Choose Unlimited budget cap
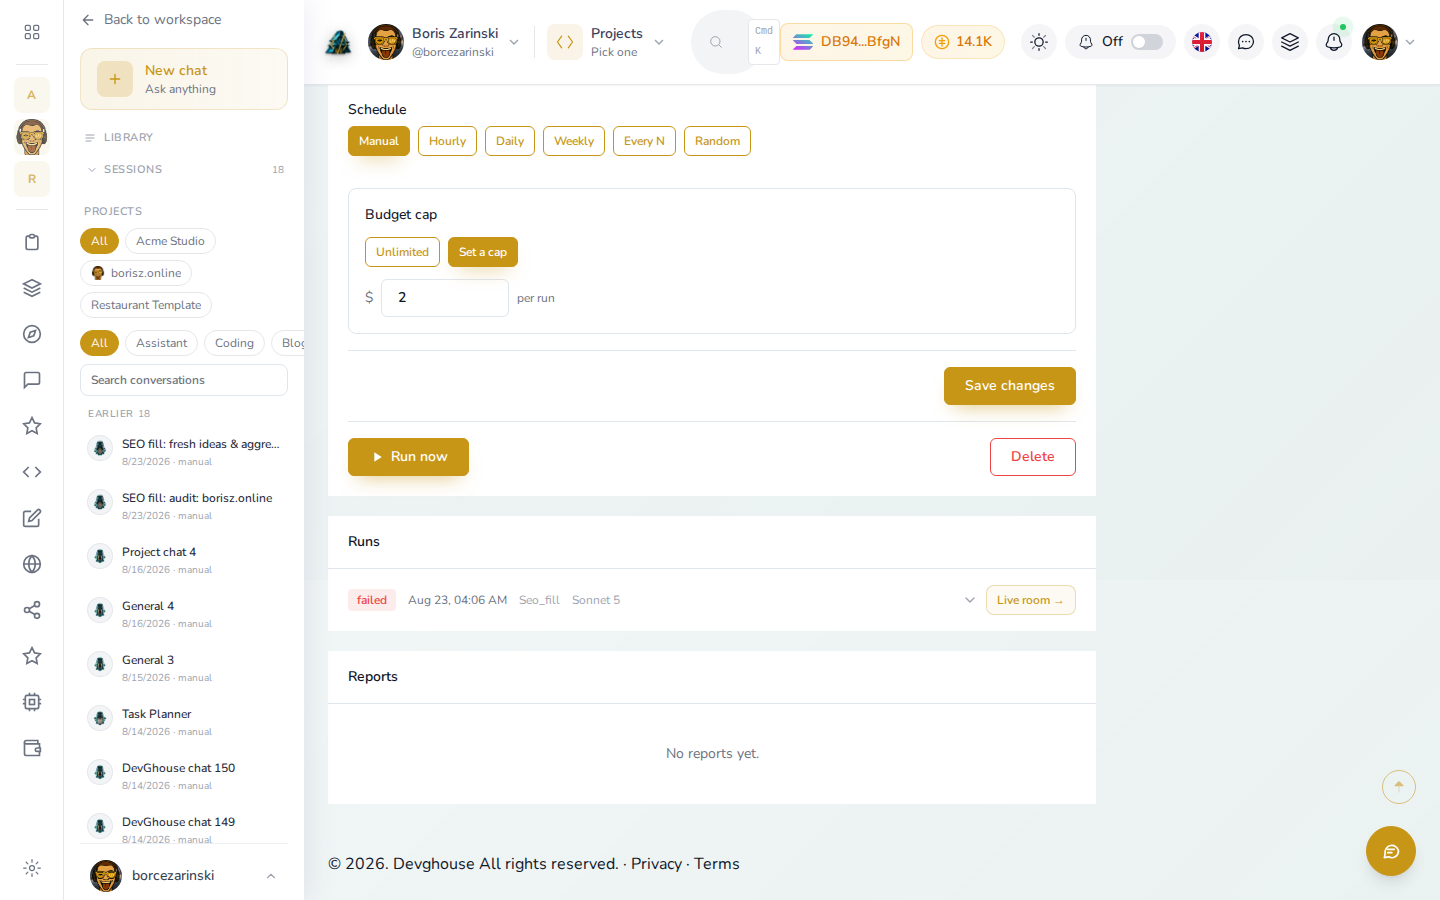This screenshot has height=900, width=1440. tap(402, 252)
